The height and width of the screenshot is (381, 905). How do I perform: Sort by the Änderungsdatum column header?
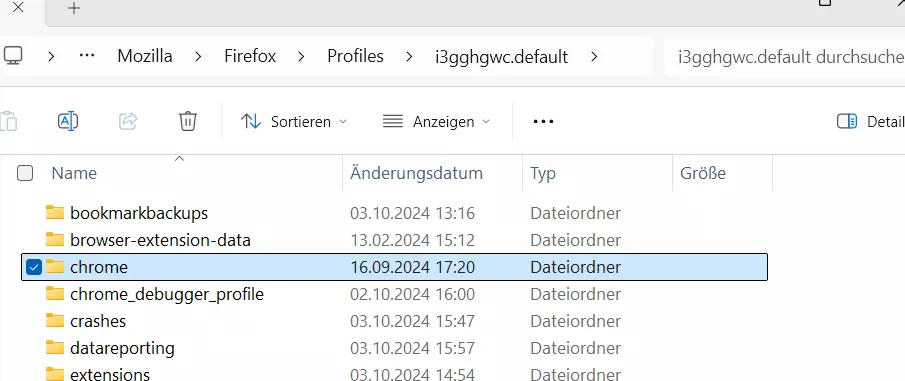[x=416, y=173]
